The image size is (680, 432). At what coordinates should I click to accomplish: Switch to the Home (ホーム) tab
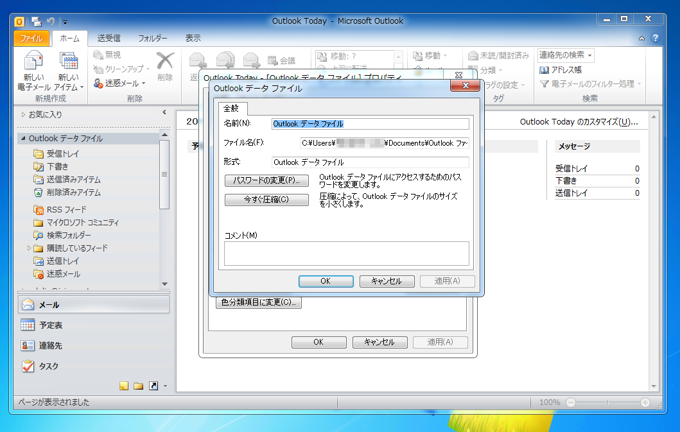point(69,38)
